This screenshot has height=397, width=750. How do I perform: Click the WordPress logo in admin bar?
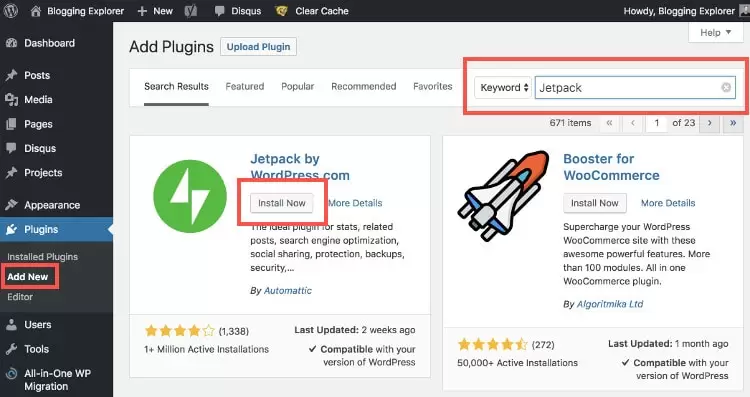tap(11, 11)
